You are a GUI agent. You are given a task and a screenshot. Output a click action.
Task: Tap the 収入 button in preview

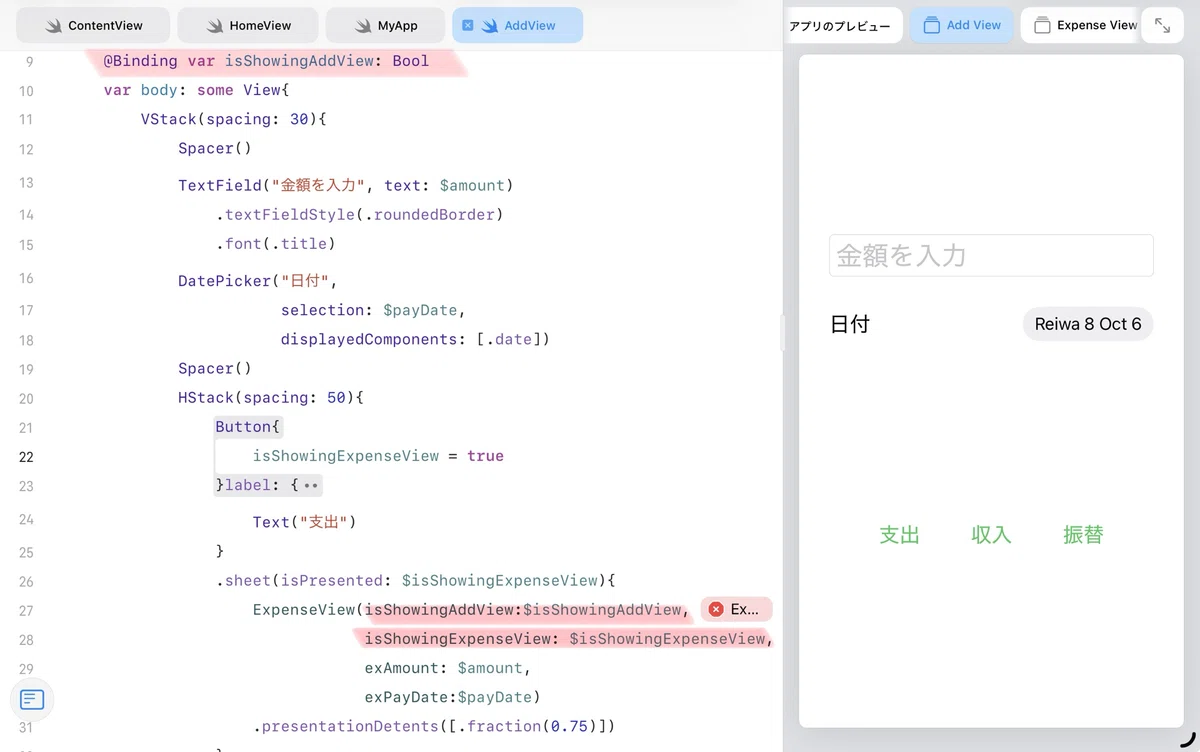pos(991,535)
